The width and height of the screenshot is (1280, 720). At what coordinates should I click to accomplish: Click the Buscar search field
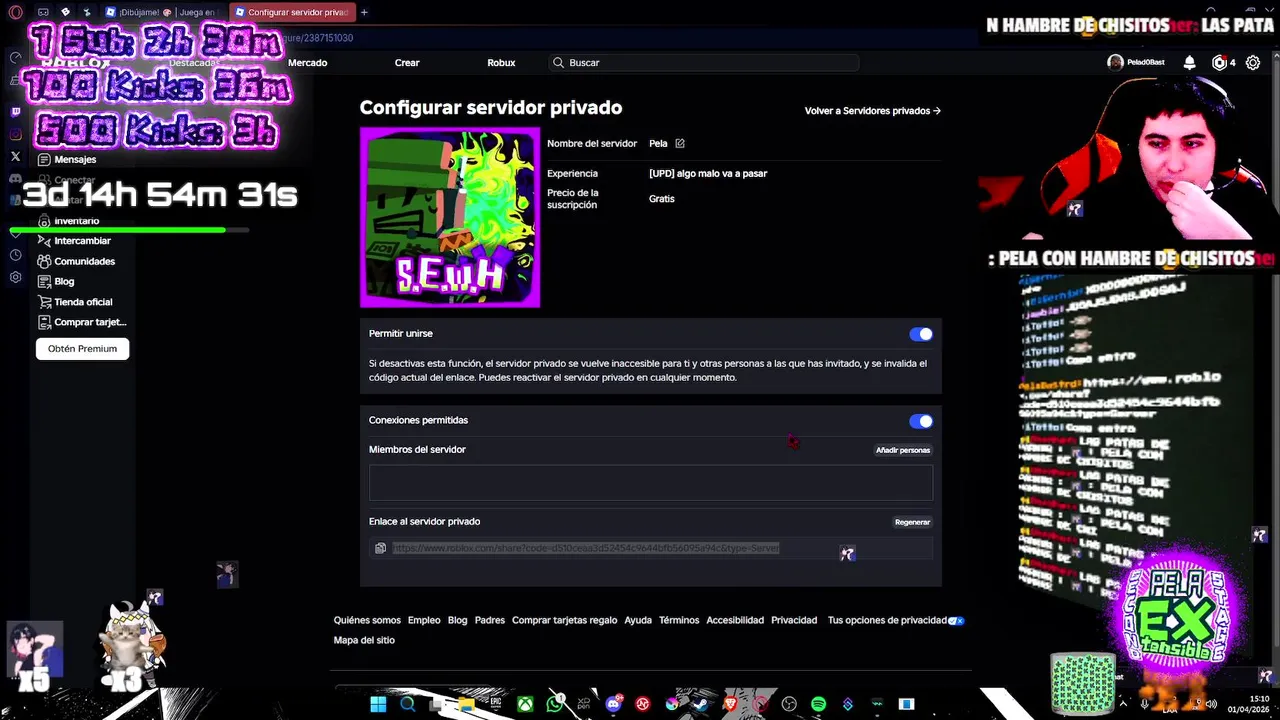click(x=703, y=62)
